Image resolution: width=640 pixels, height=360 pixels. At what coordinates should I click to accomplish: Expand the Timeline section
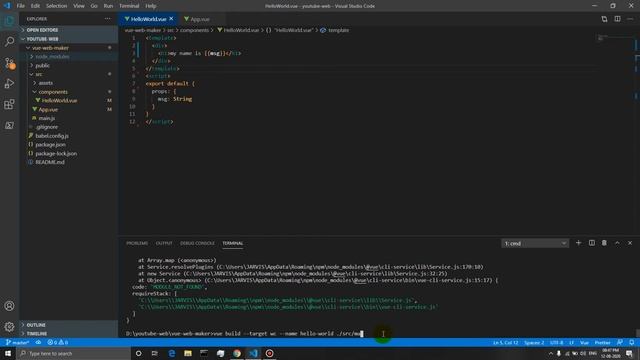69,333
